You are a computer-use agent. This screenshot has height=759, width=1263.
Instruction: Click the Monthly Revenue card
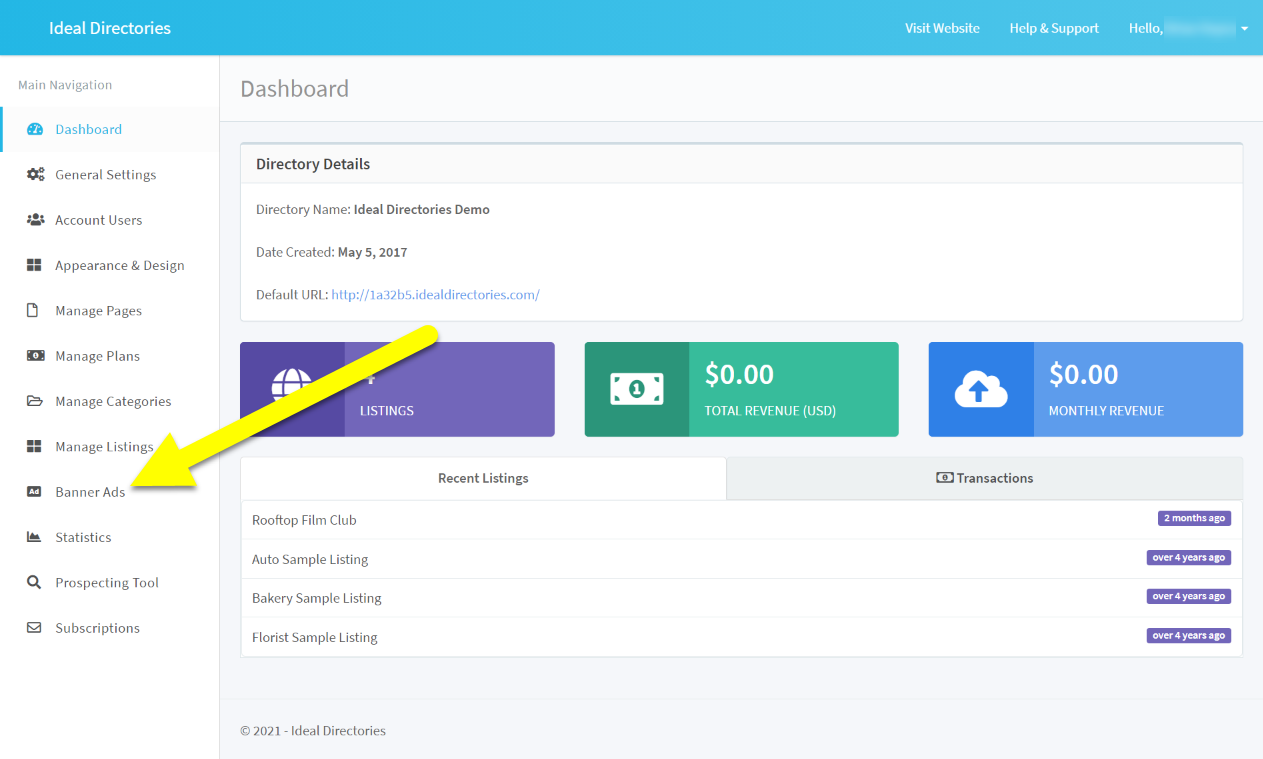pyautogui.click(x=1086, y=389)
